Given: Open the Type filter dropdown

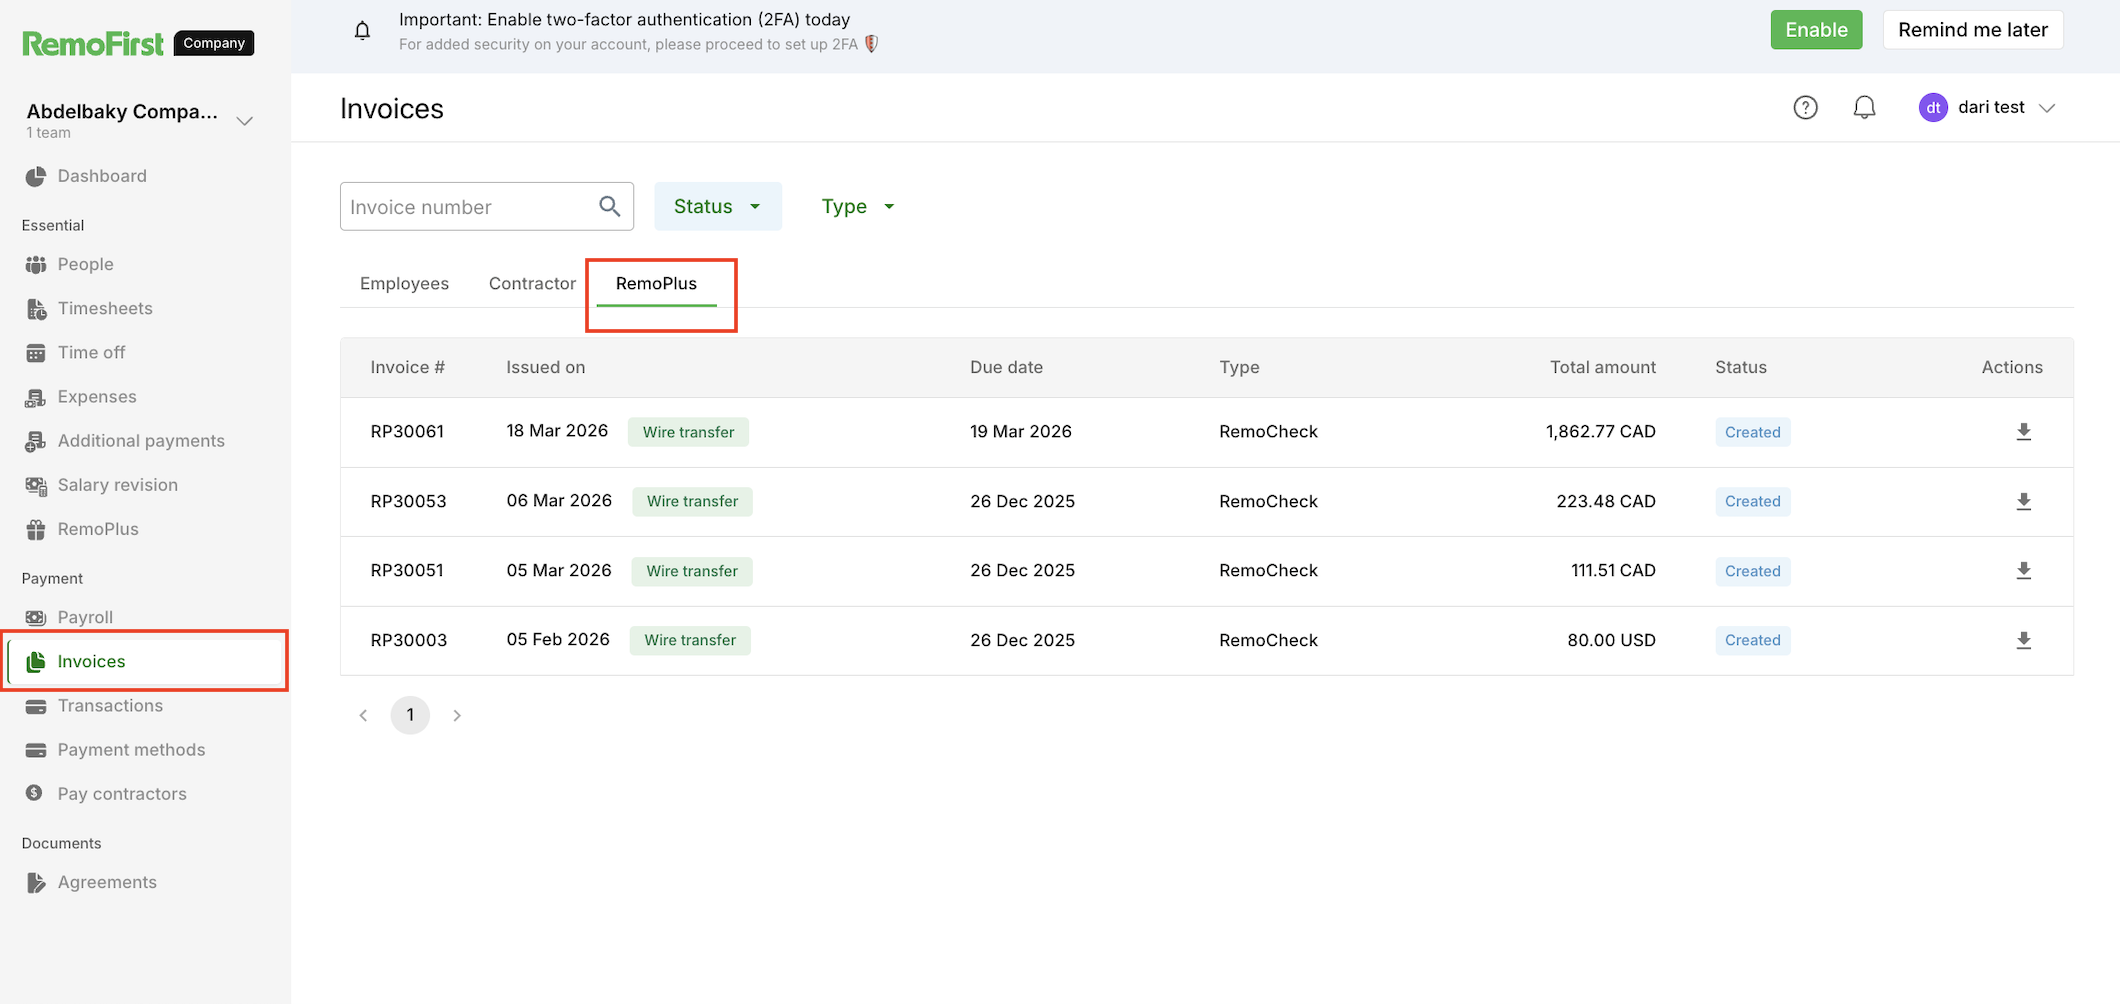Looking at the screenshot, I should coord(858,206).
